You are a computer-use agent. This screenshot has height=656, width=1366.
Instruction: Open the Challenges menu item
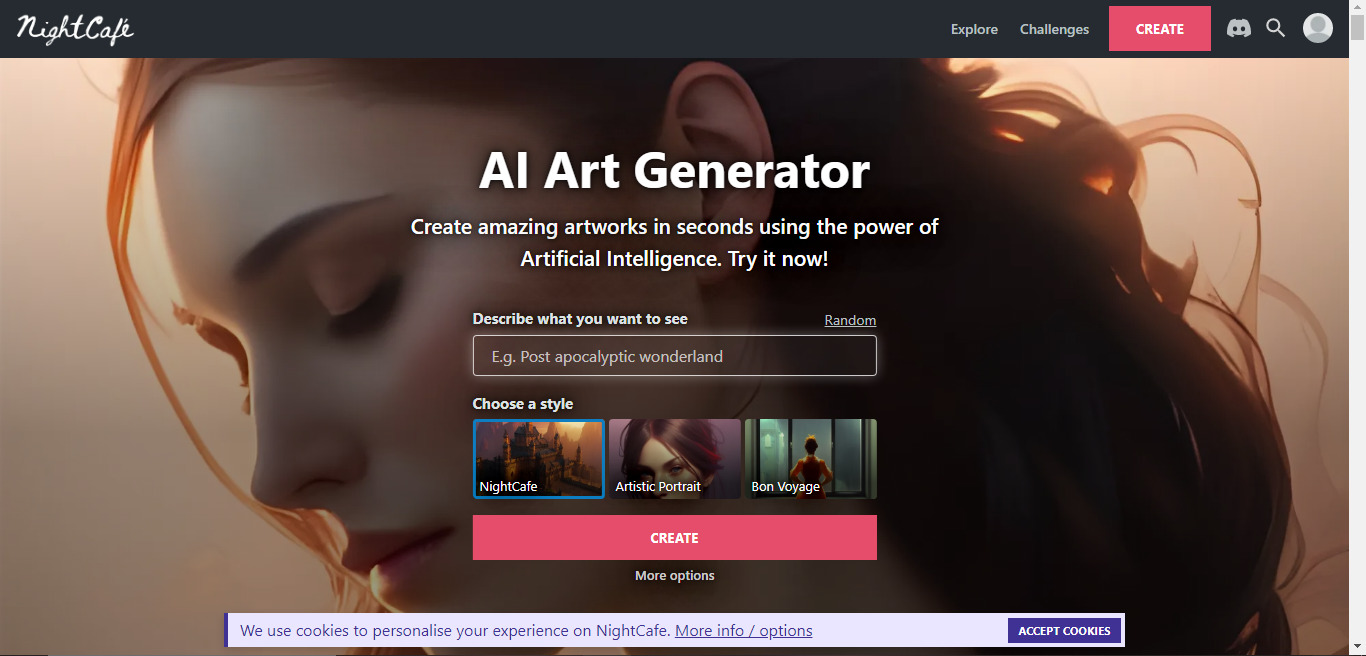pos(1054,29)
